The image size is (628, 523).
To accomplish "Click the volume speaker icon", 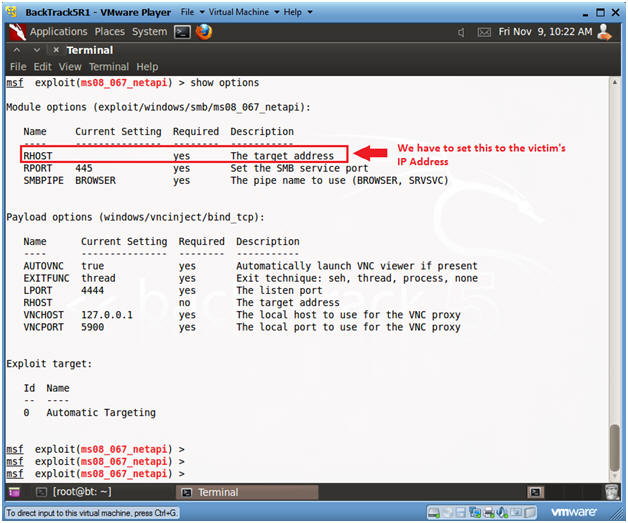I will point(461,32).
